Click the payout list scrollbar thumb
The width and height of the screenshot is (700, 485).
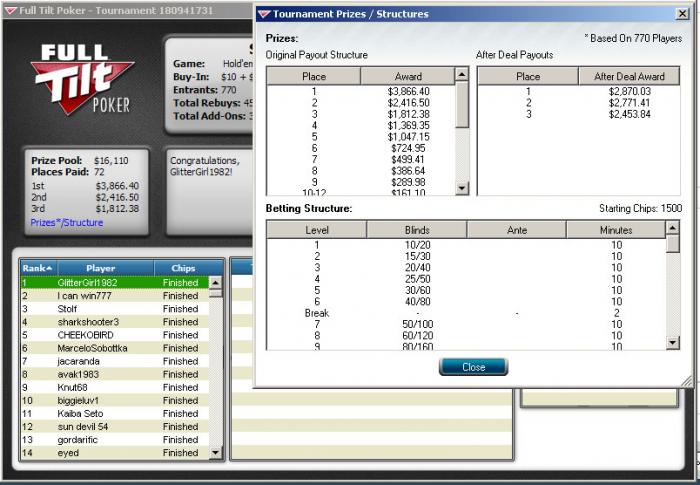[462, 105]
